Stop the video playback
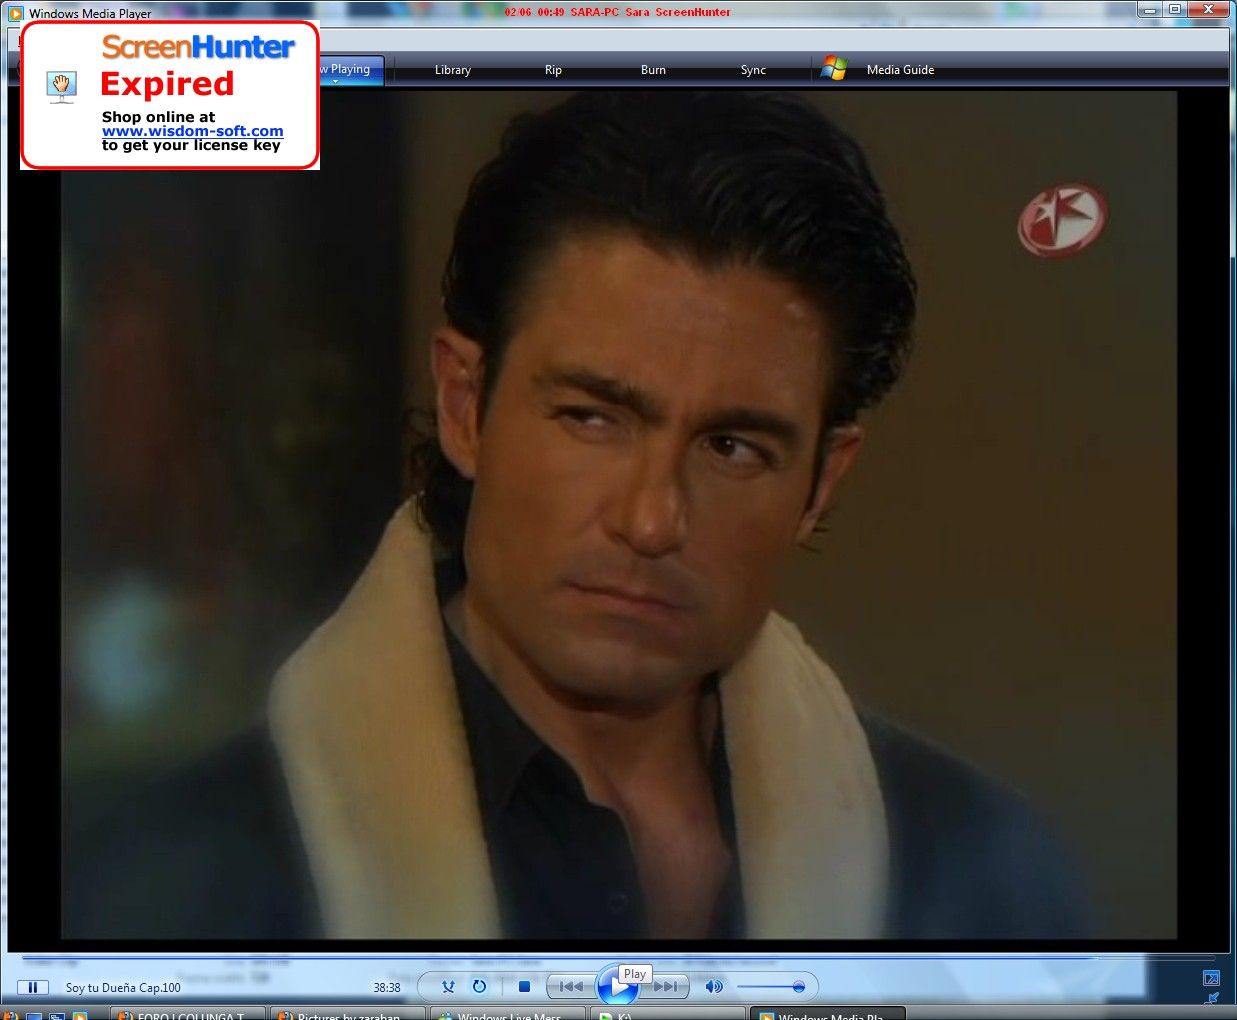 point(524,987)
